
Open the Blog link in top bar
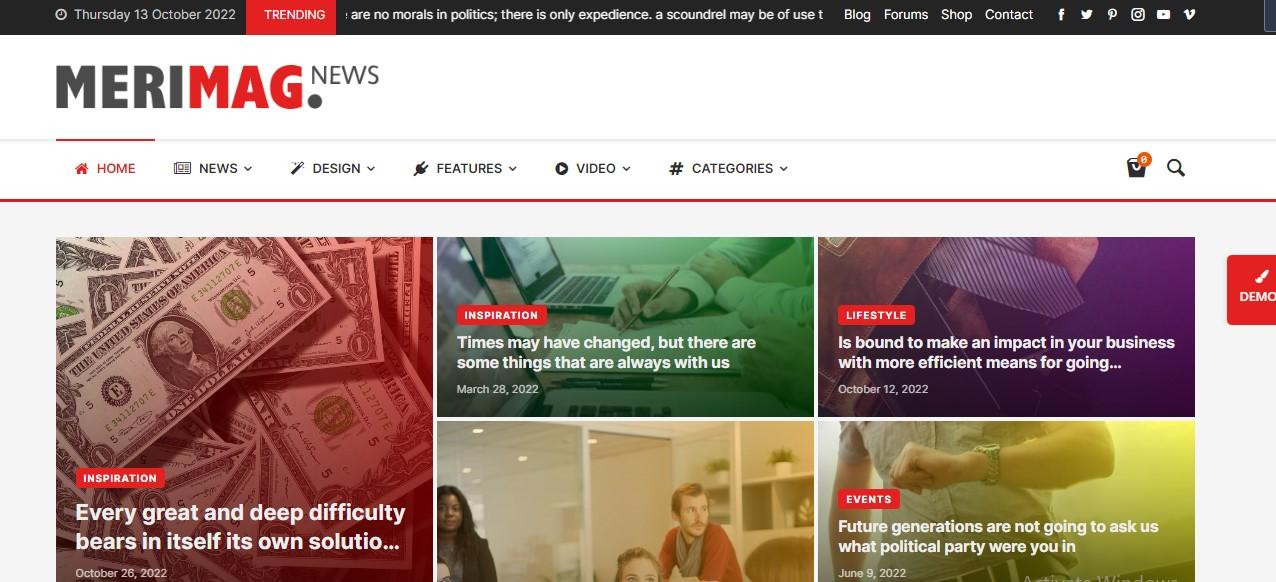[x=857, y=15]
